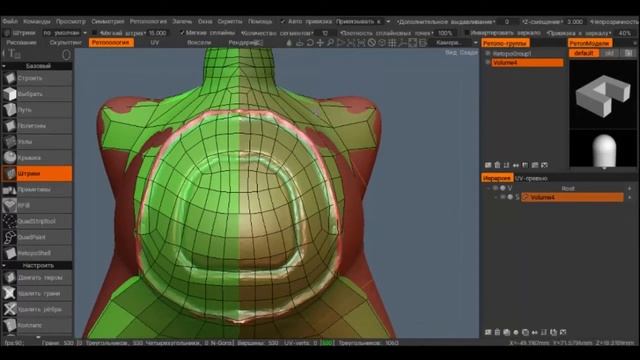Toggle the Мягкий штрих checkbox
The width and height of the screenshot is (640, 360).
coord(95,33)
